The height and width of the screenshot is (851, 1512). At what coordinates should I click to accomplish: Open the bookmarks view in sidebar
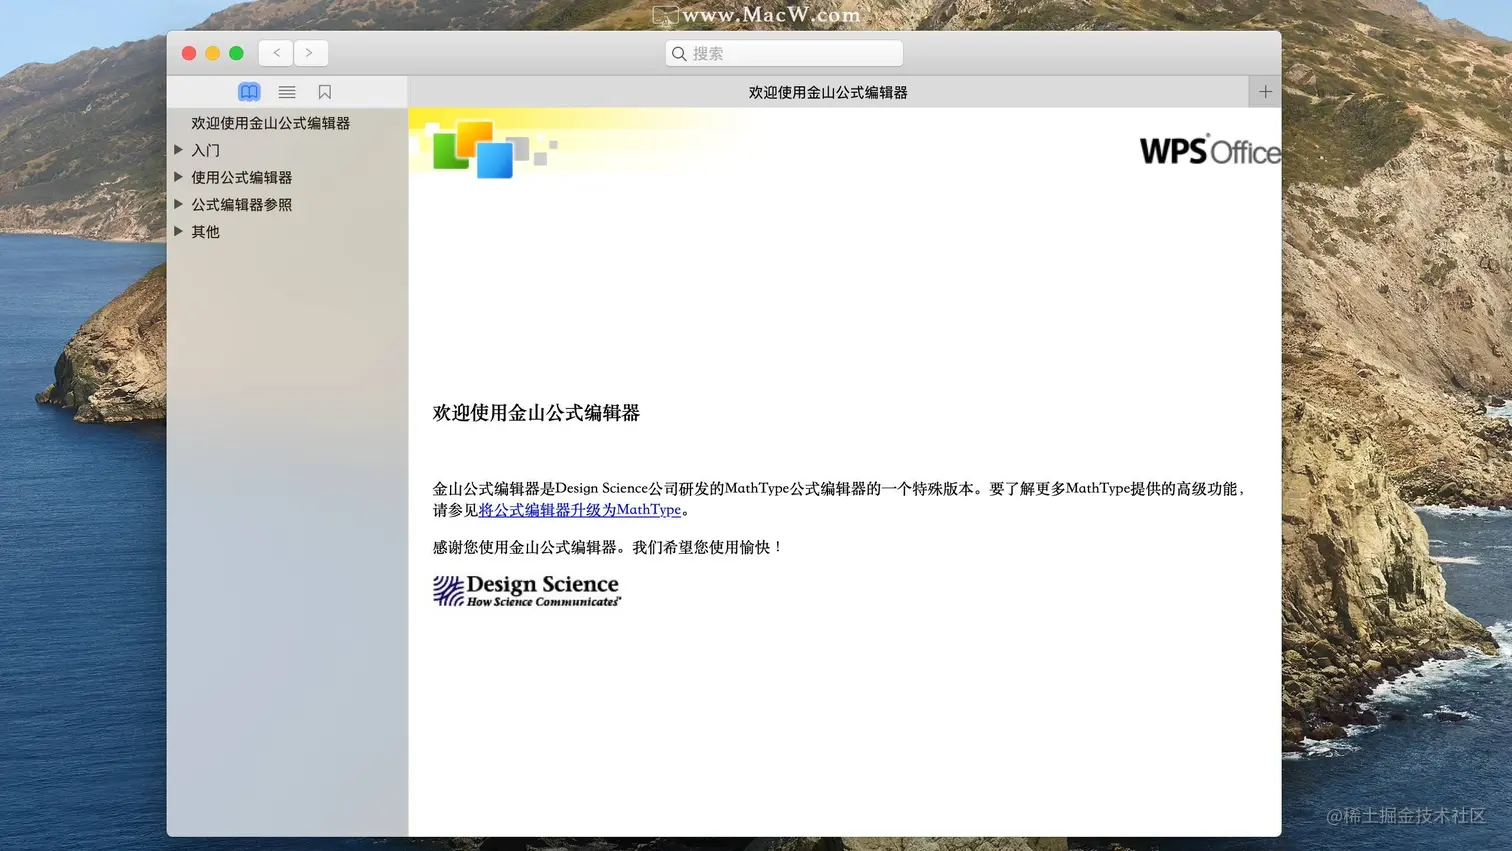[x=325, y=92]
